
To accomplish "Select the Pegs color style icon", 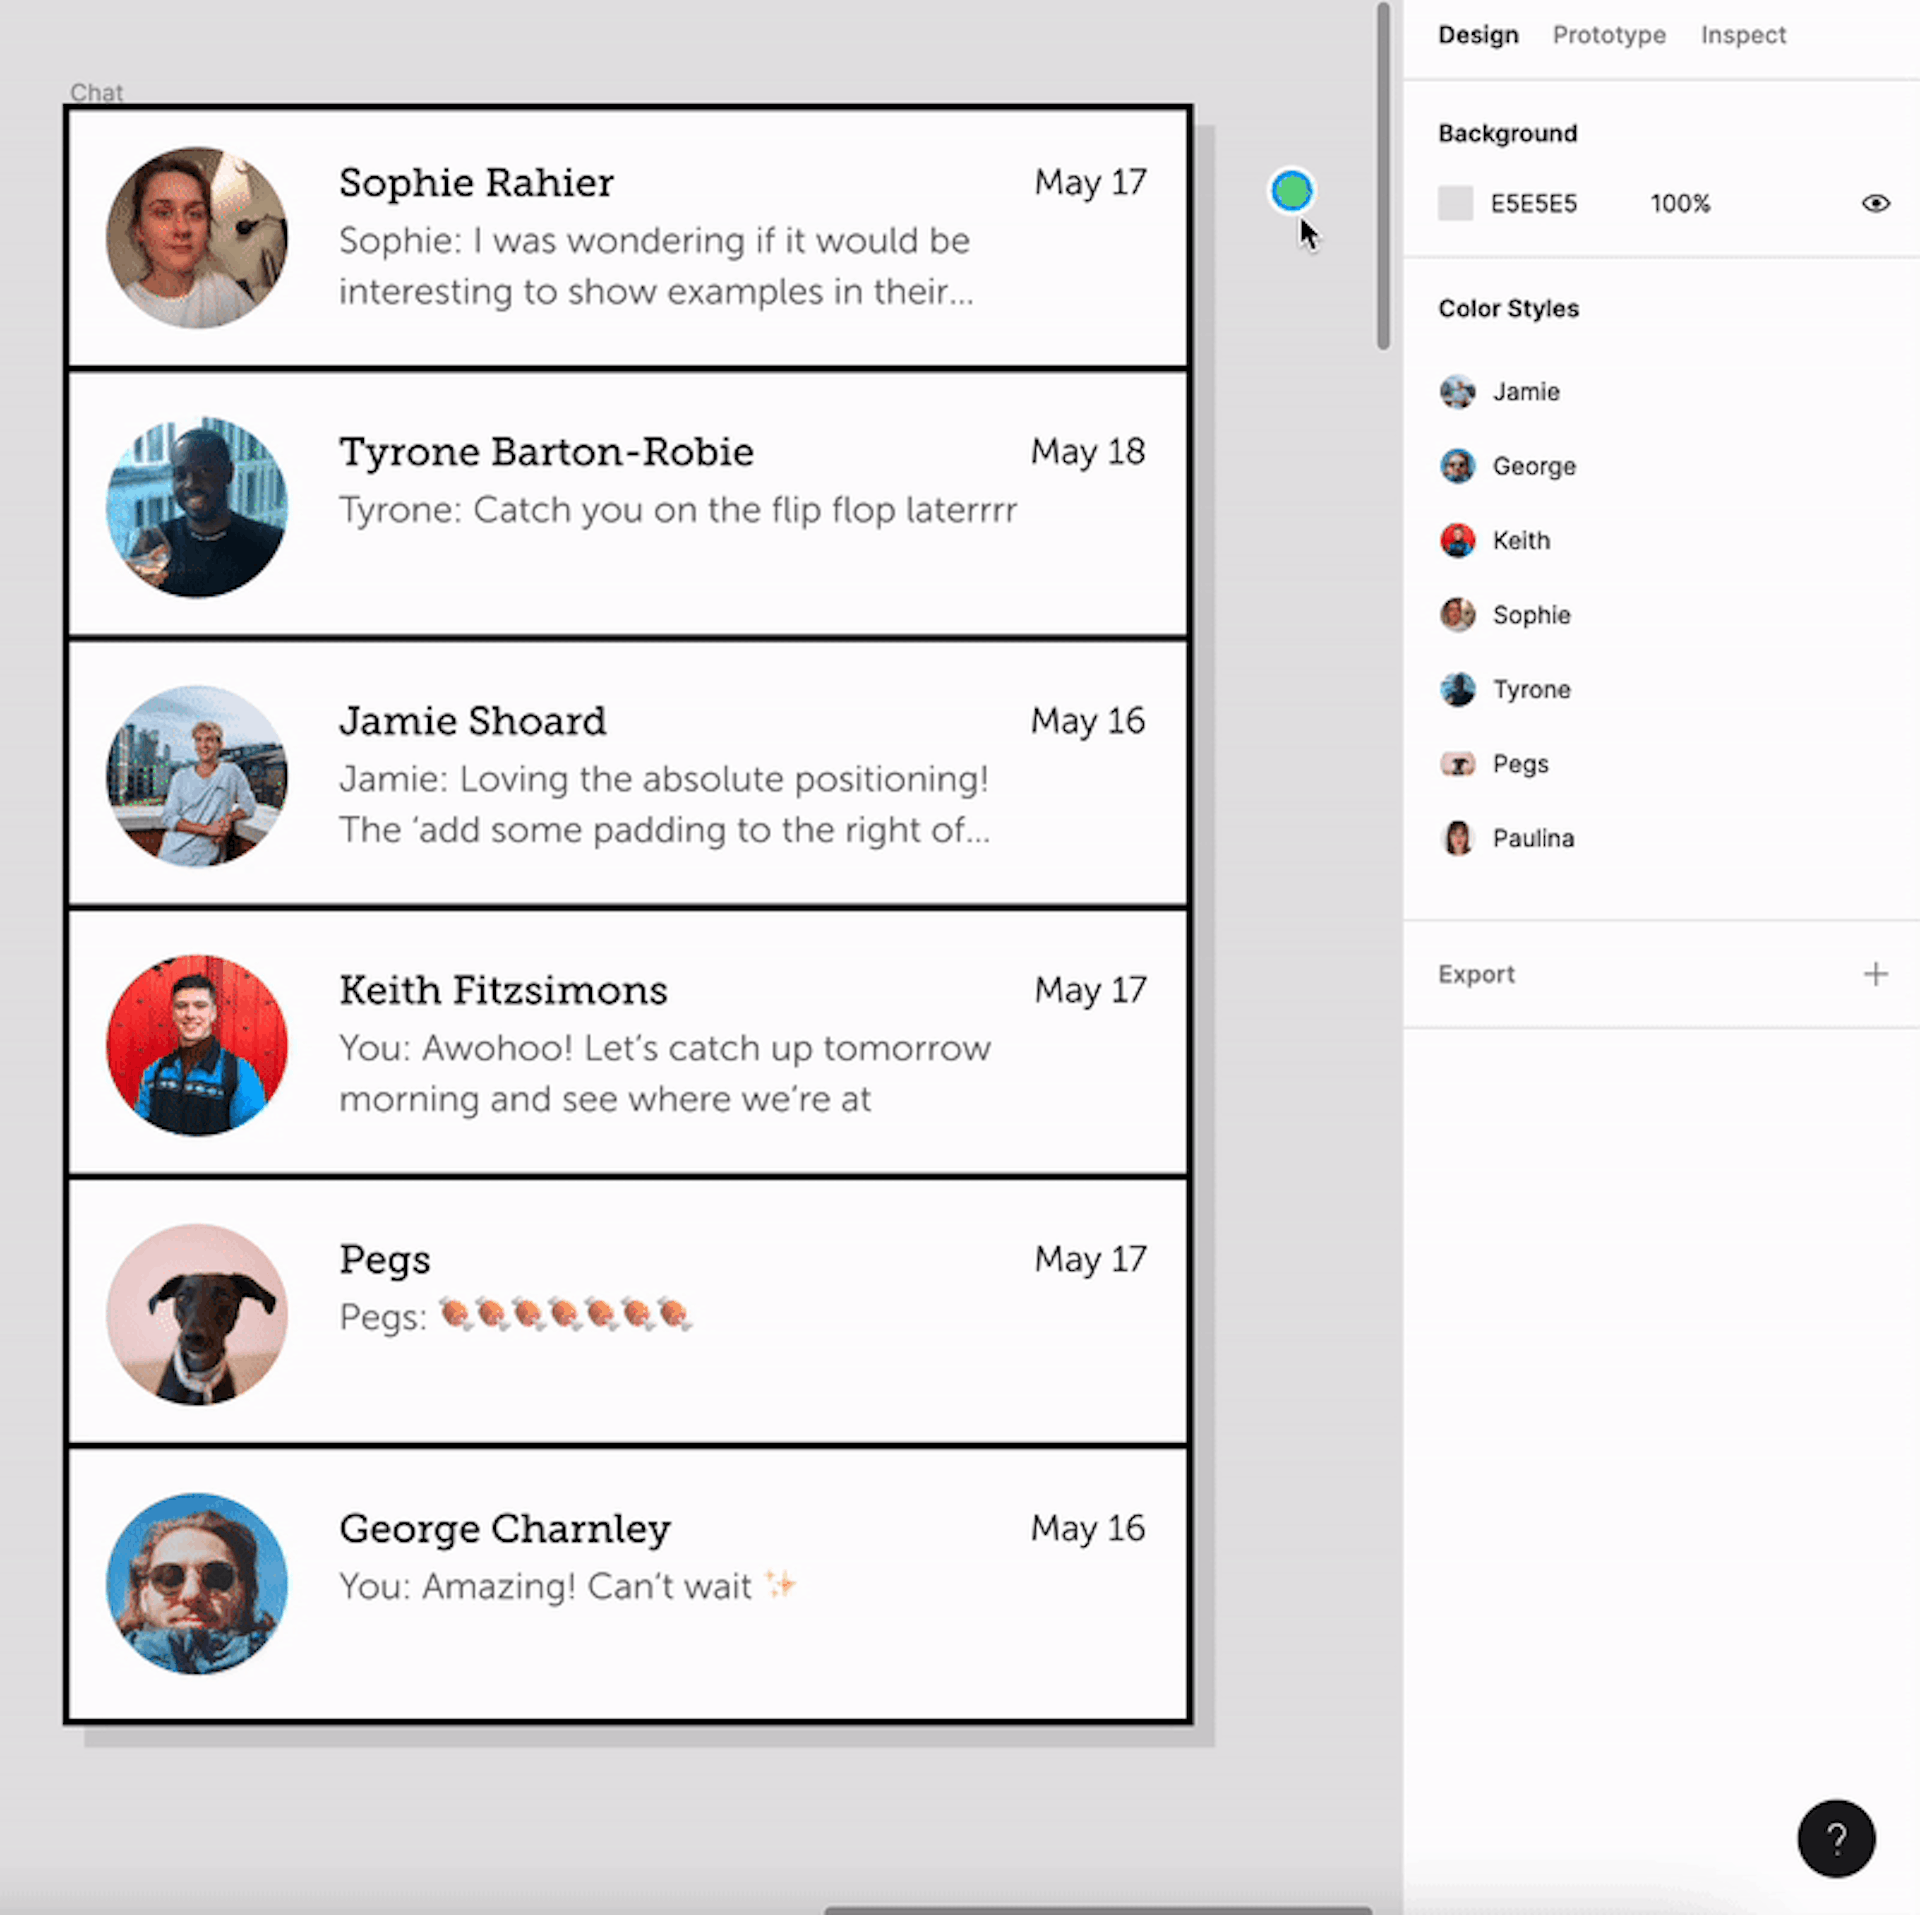I will tap(1457, 764).
